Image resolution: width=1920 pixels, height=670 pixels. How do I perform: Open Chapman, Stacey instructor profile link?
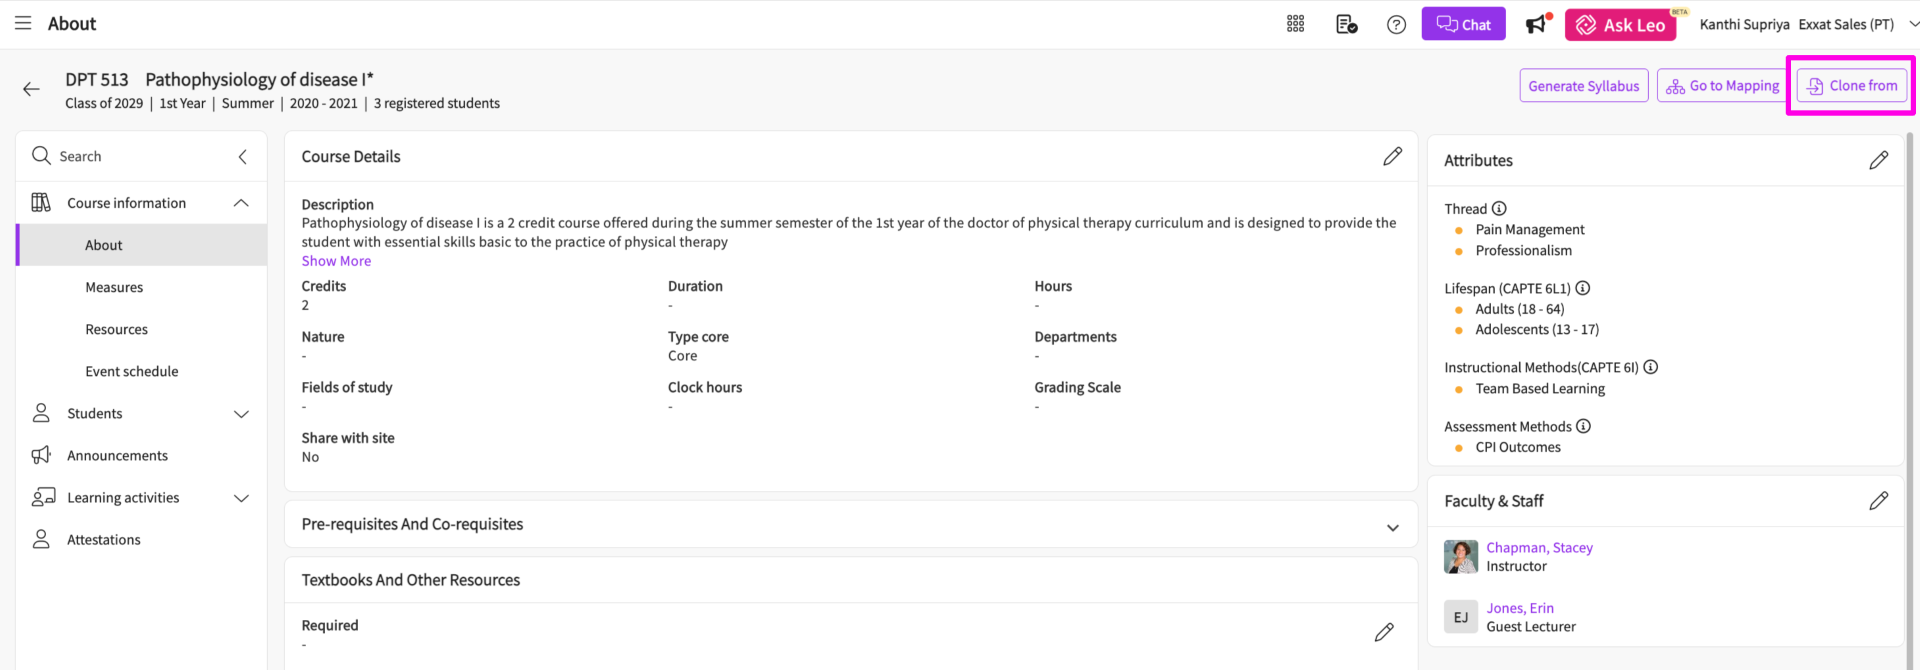pos(1539,548)
